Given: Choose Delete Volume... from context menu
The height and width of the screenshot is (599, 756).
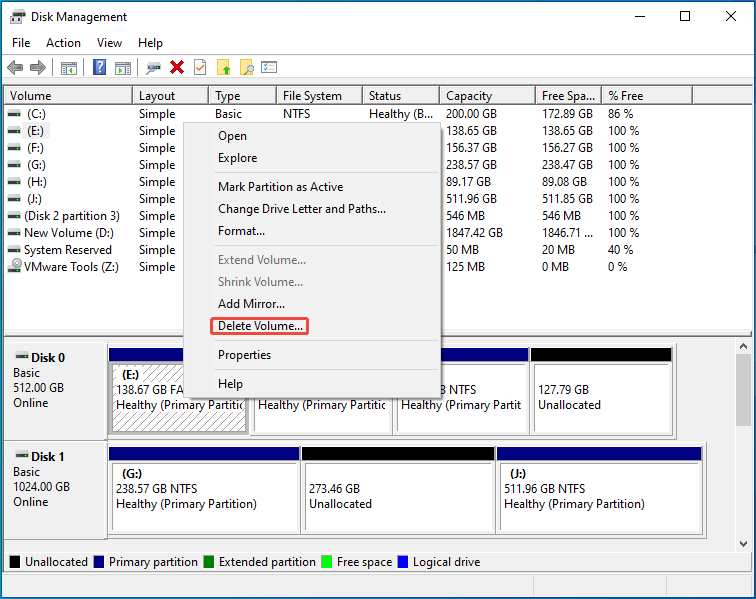Looking at the screenshot, I should (x=312, y=326).
